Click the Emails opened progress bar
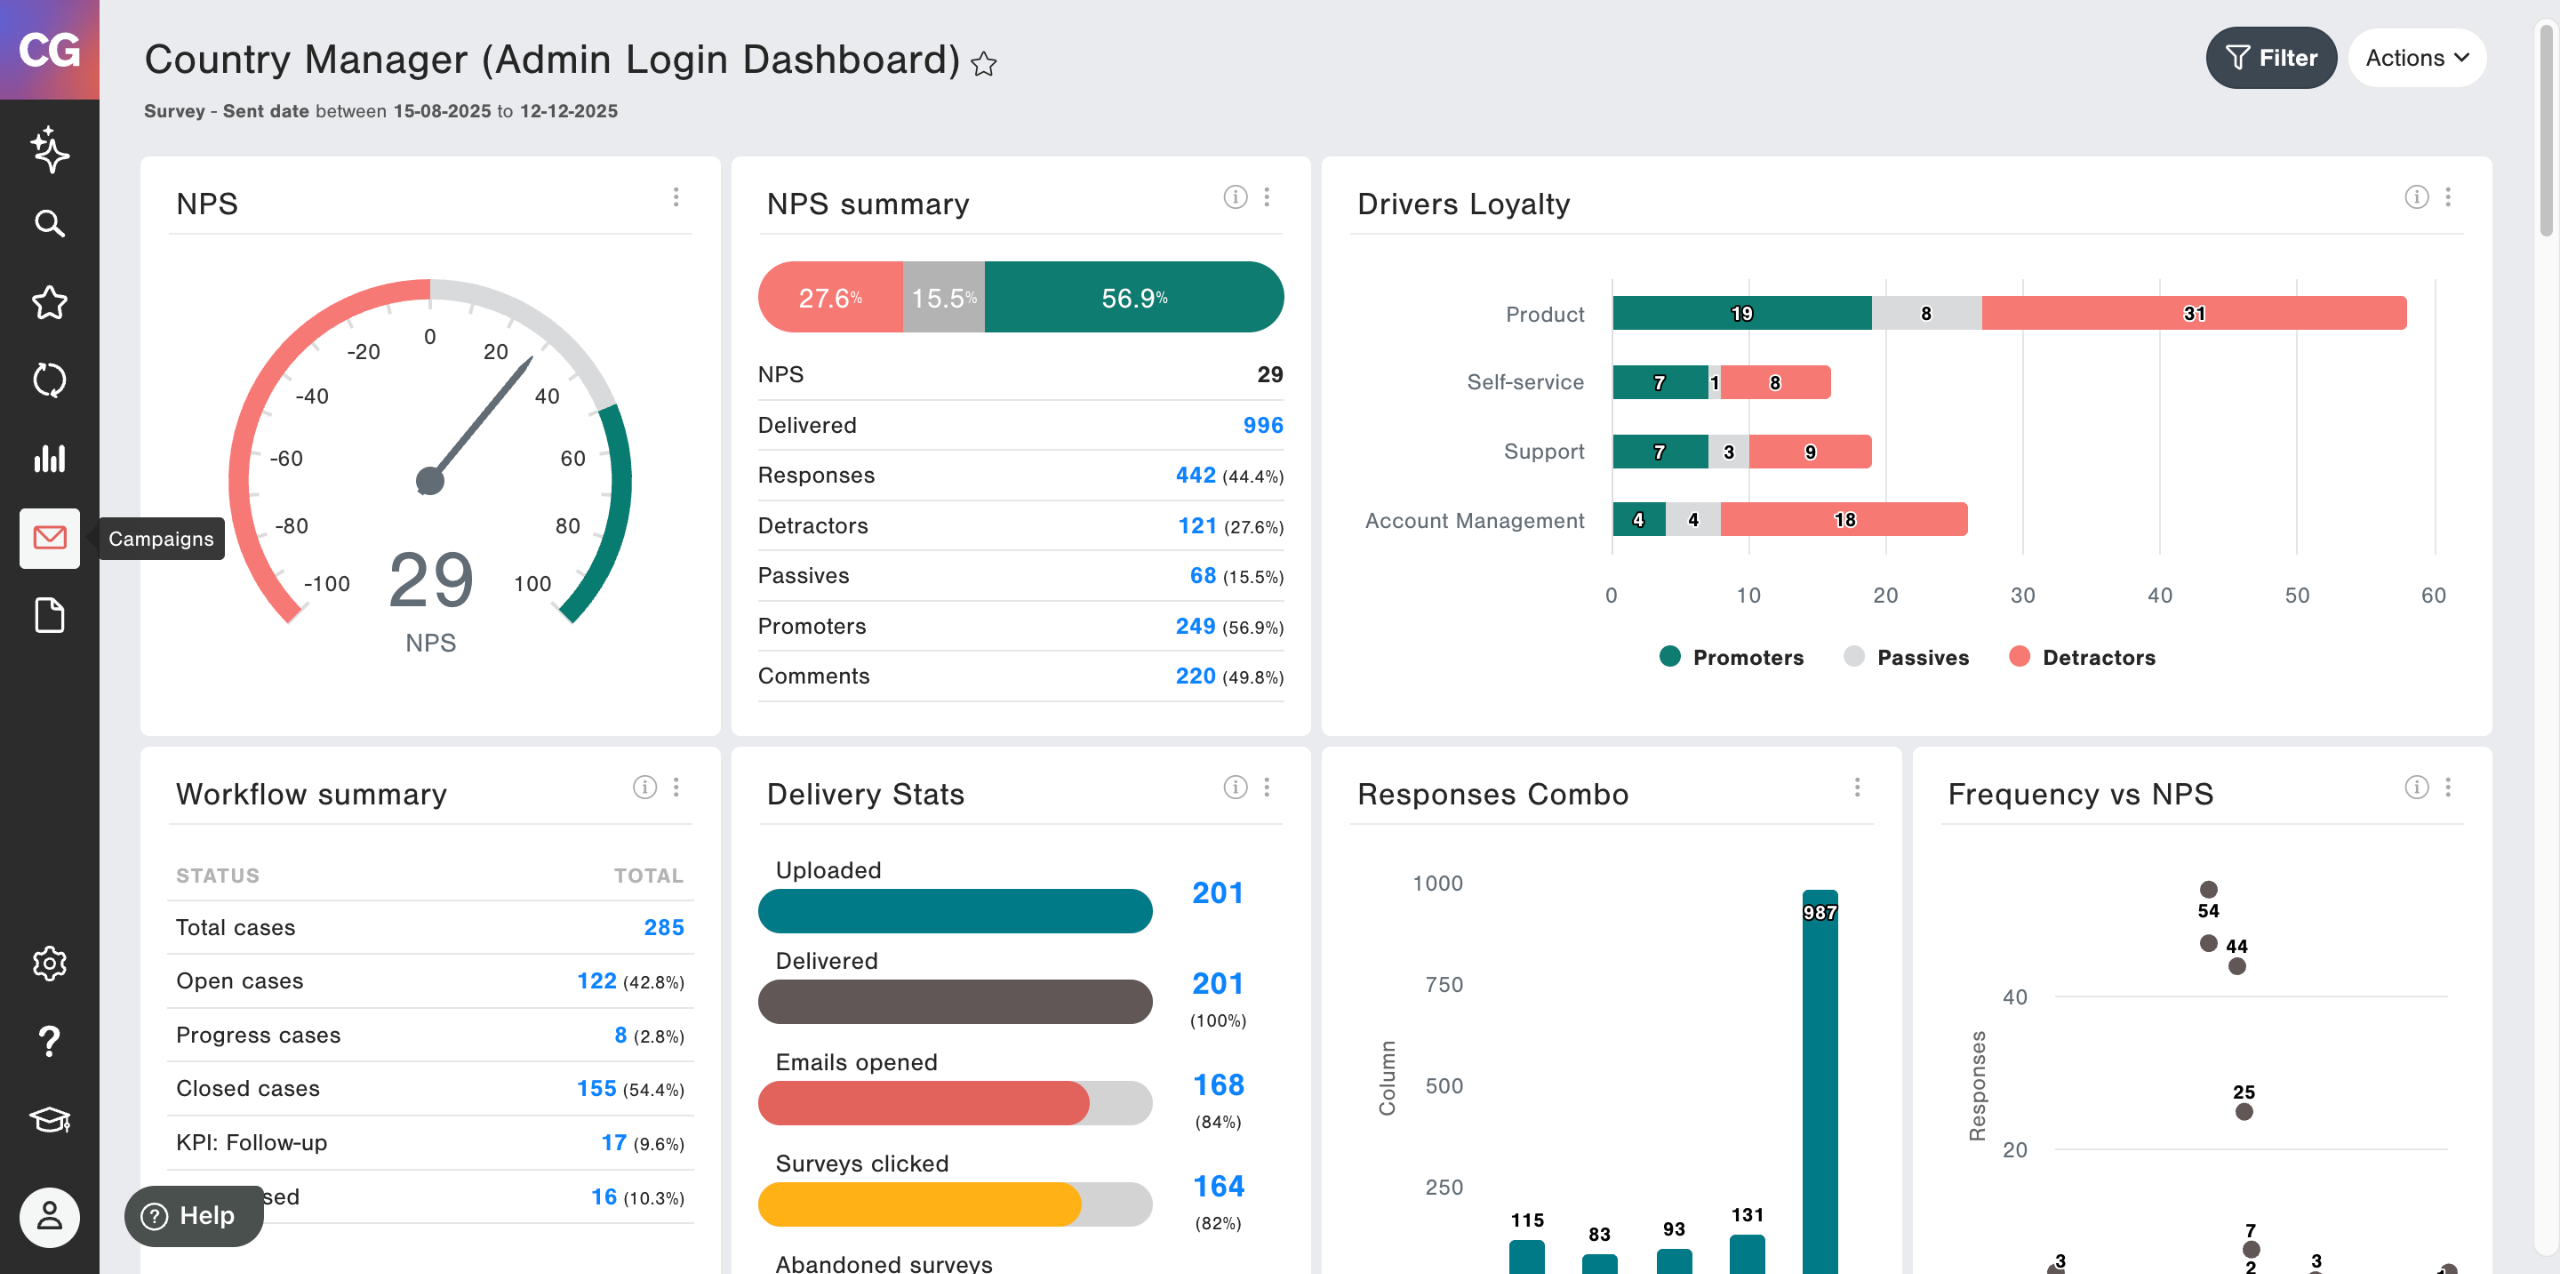Screen dimensions: 2560x1274 point(954,1102)
